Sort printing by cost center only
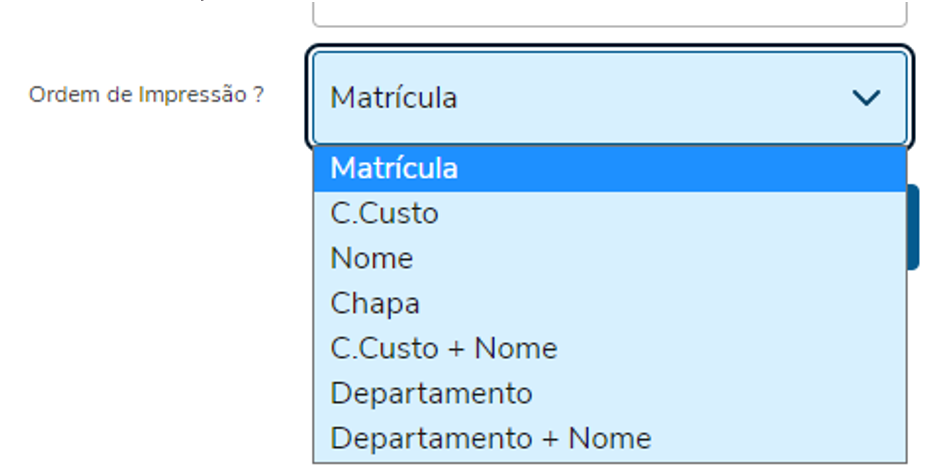Screen dimensions: 926x470 [384, 213]
